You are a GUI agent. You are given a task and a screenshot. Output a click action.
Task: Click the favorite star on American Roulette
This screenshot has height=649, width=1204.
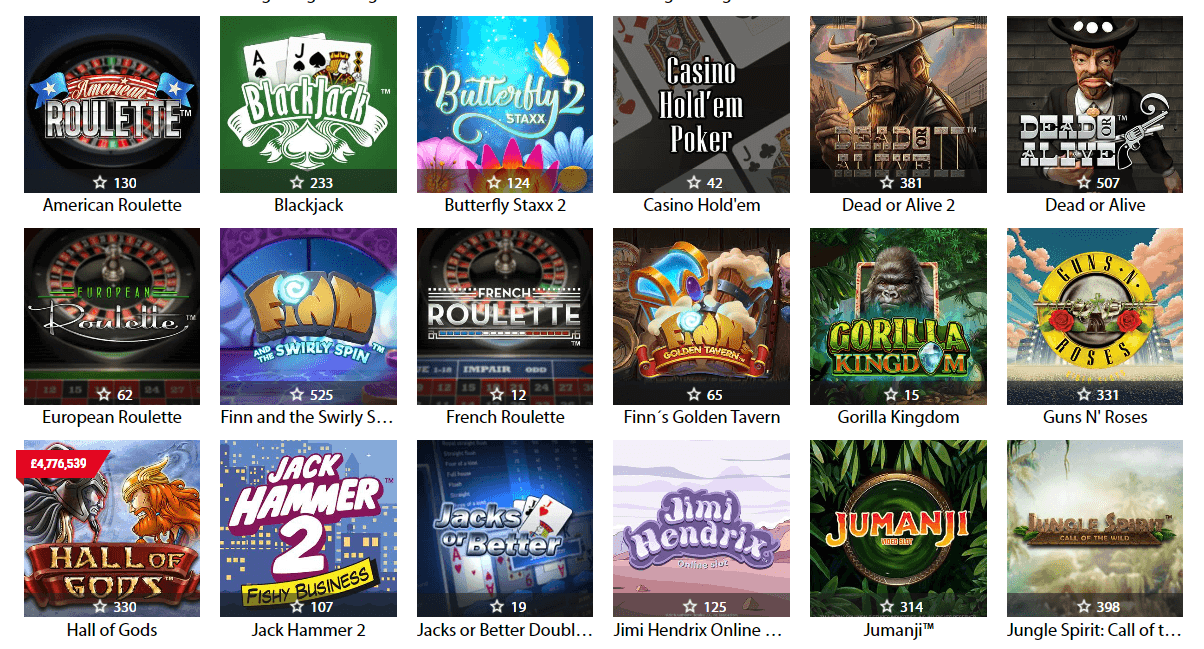[101, 183]
